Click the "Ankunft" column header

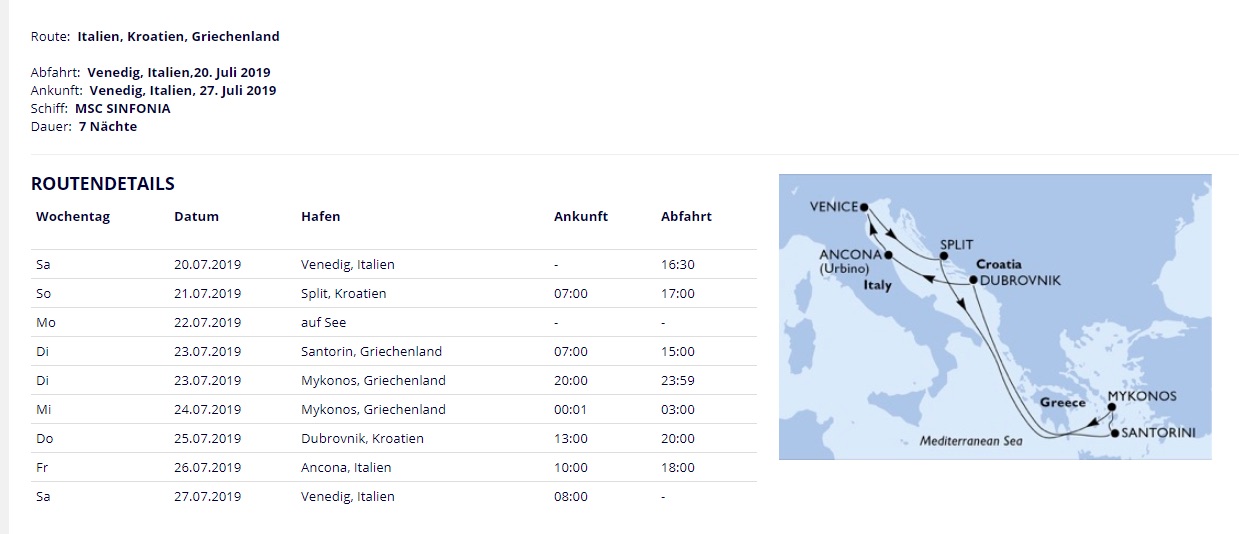[580, 216]
